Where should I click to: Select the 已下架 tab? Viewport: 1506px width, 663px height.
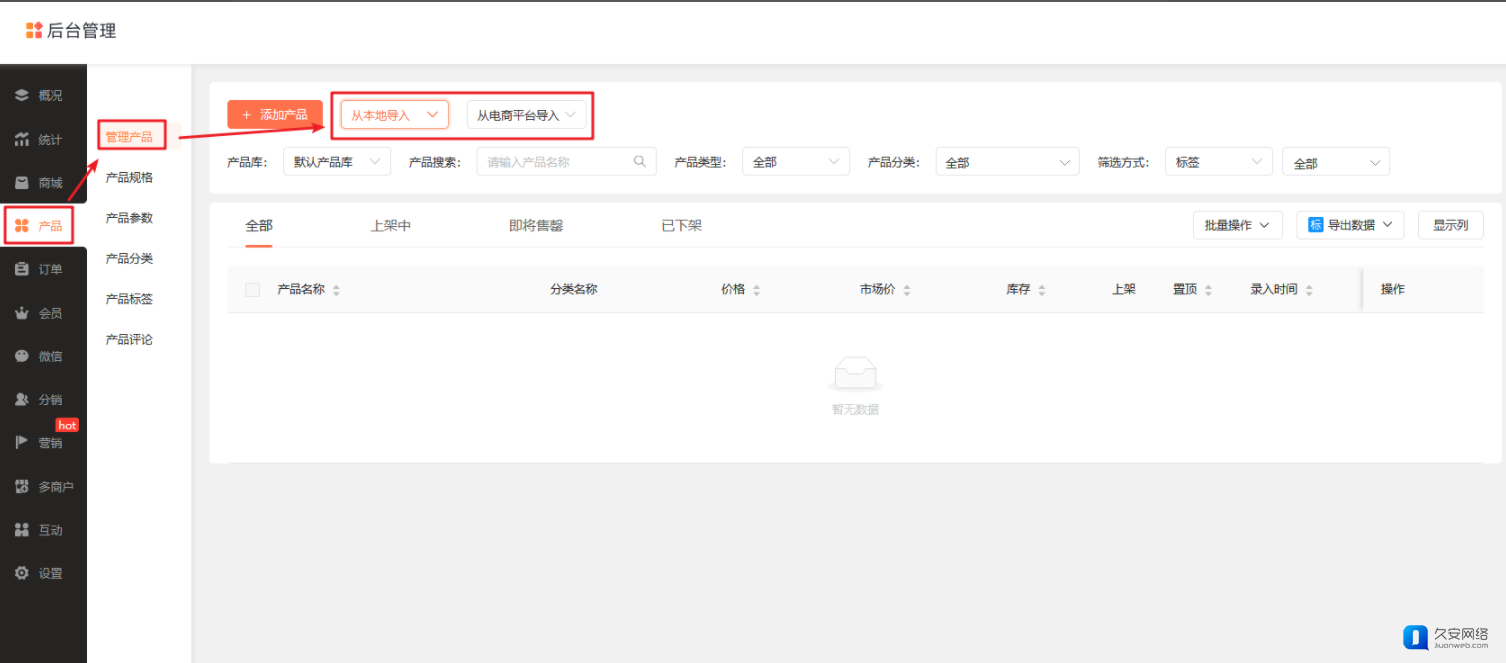681,226
